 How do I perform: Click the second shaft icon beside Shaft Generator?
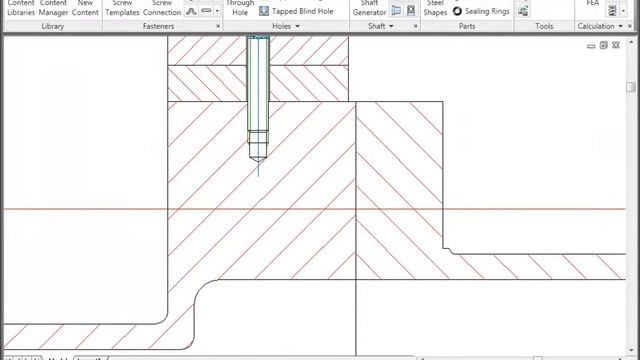(411, 11)
